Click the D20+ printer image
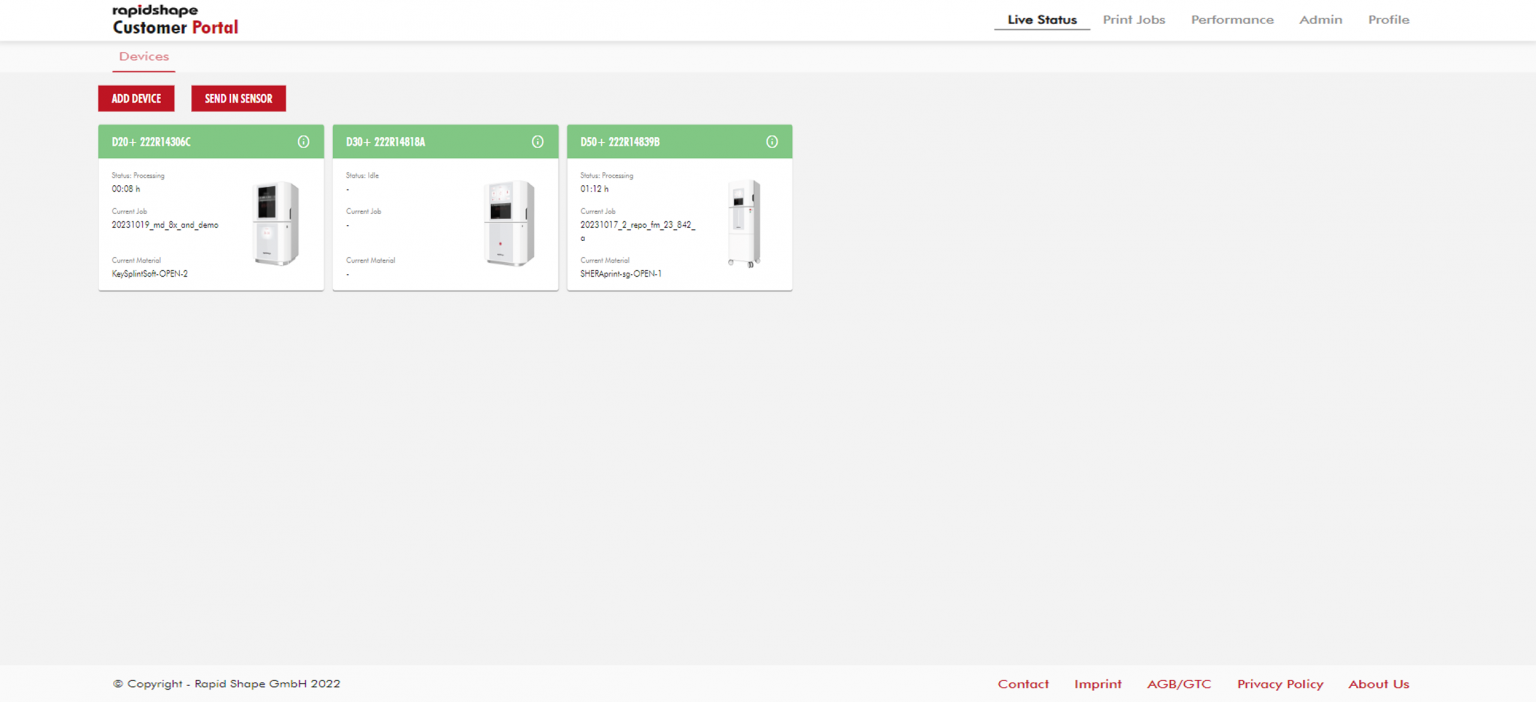Image resolution: width=1536 pixels, height=702 pixels. point(276,224)
